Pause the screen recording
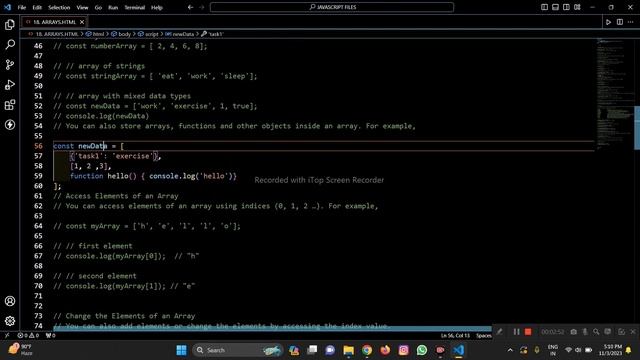This screenshot has width=640, height=360. [516, 332]
